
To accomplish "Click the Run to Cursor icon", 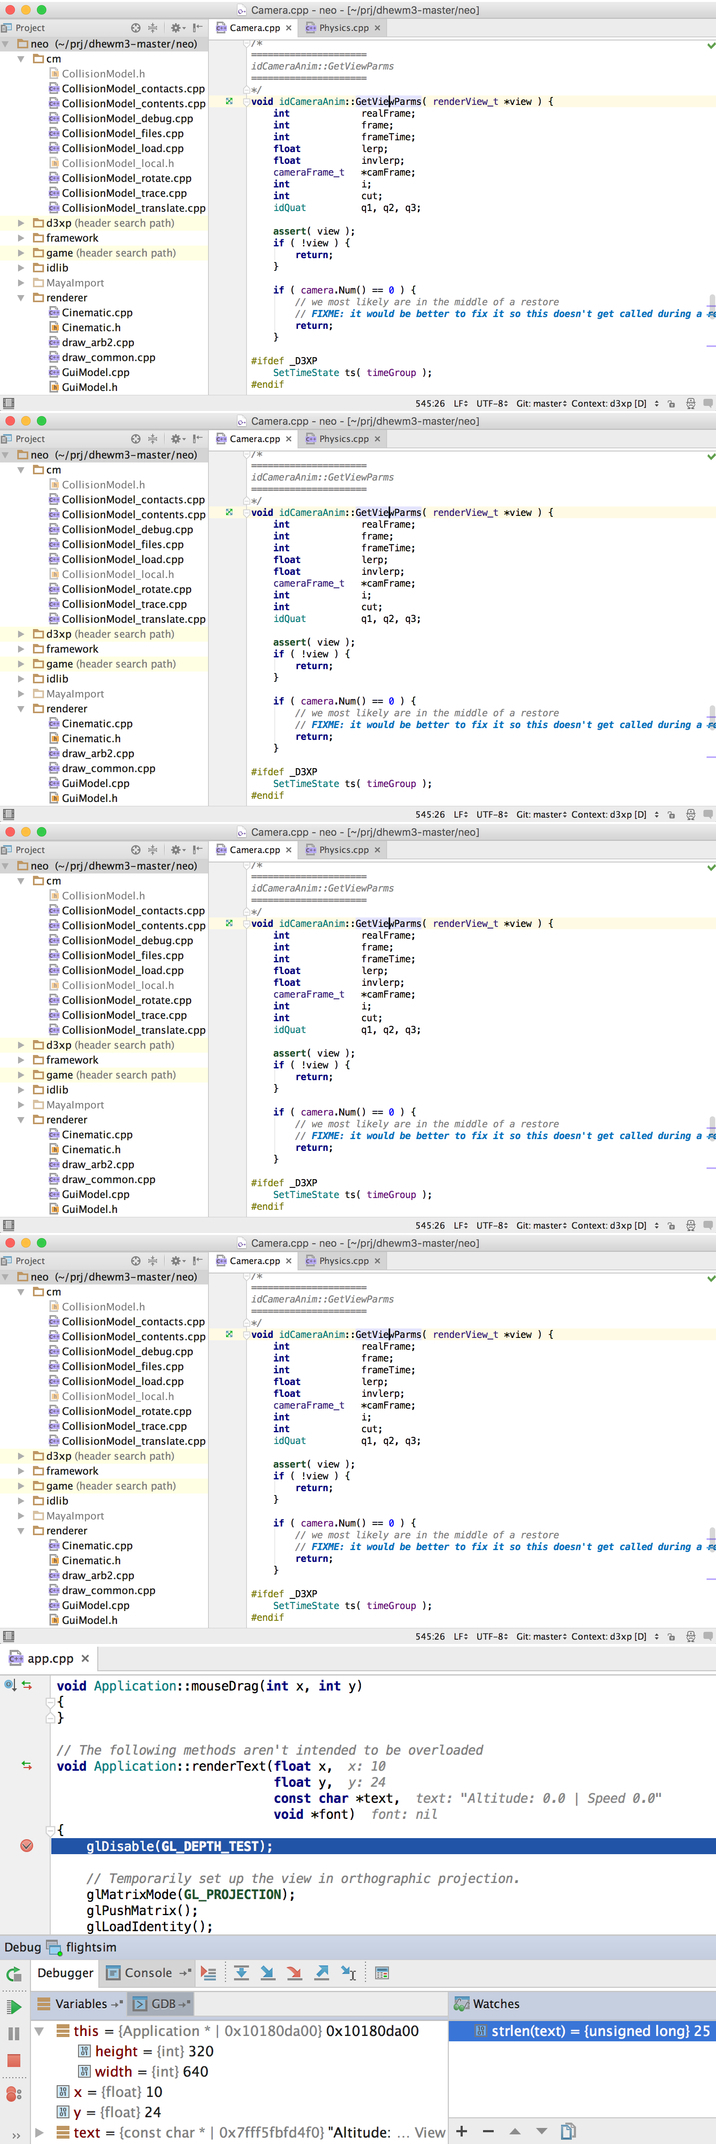I will tap(348, 1973).
